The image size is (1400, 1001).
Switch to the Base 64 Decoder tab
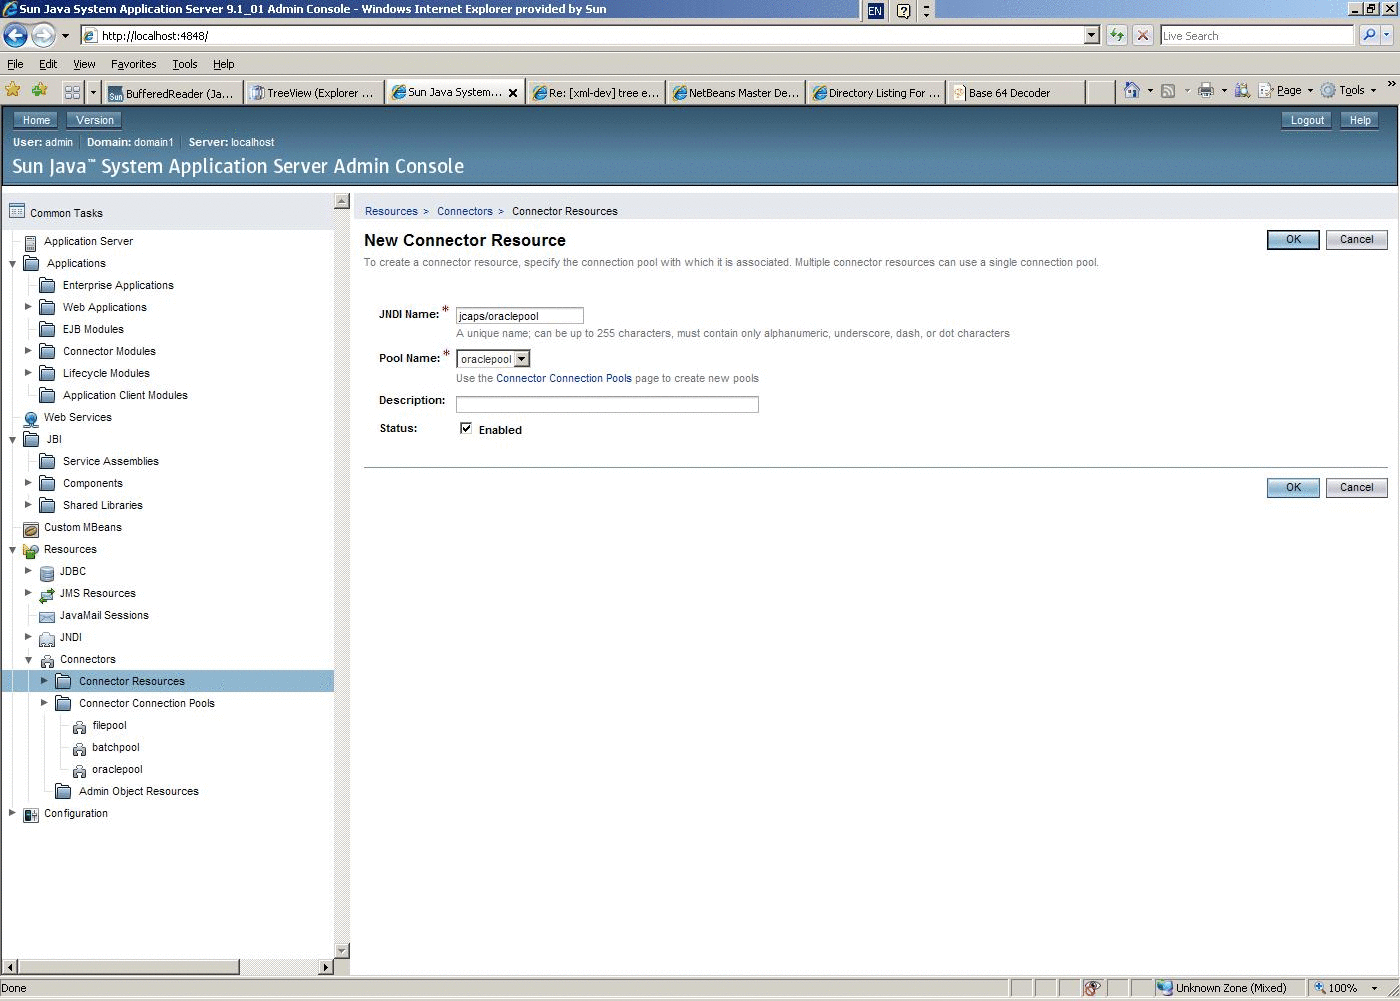point(1016,93)
